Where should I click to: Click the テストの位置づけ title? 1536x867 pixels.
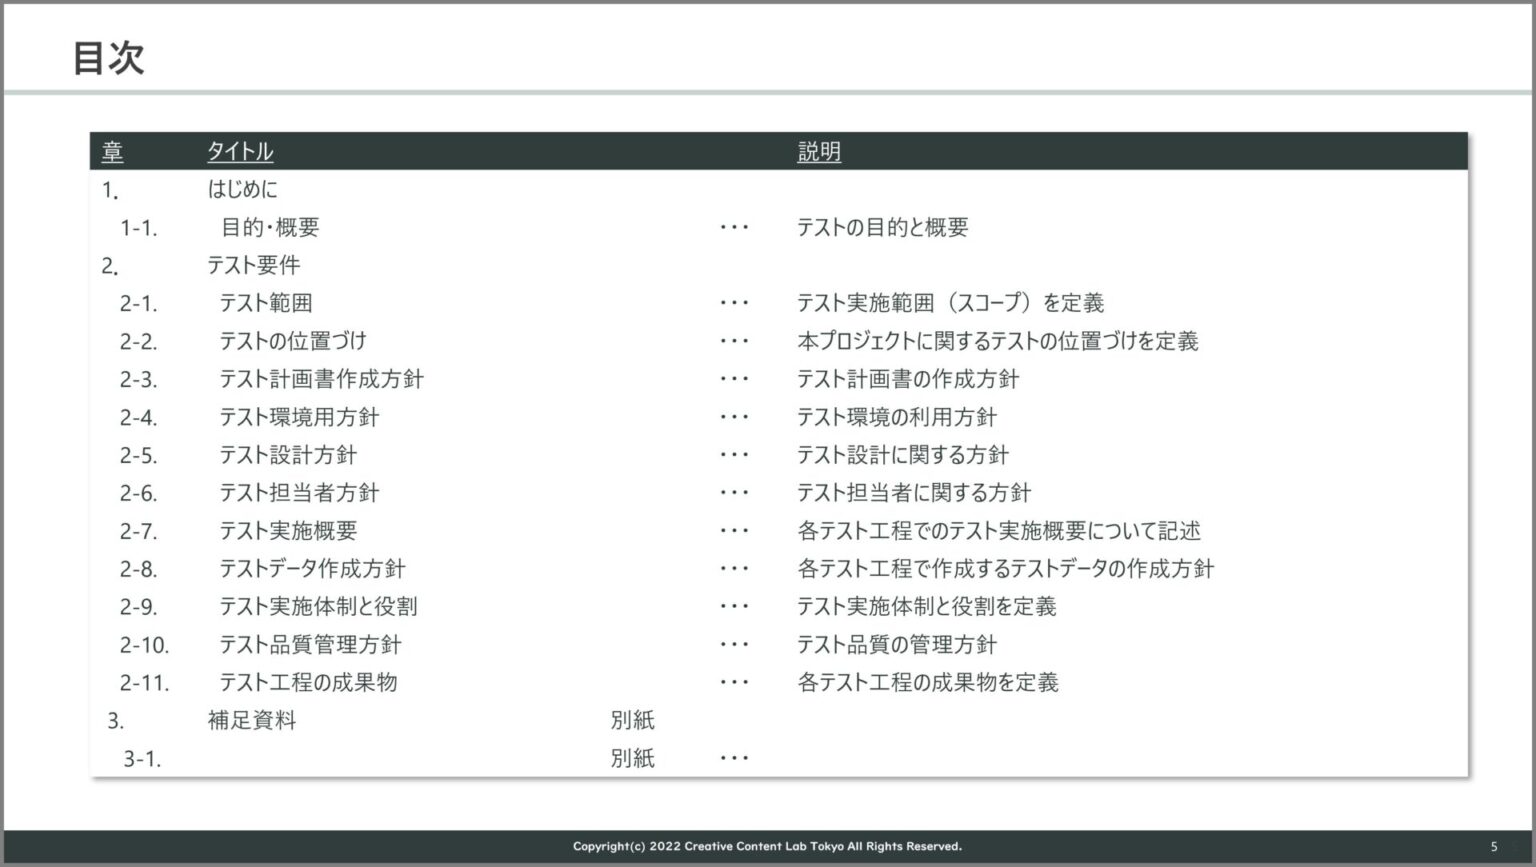pos(293,341)
